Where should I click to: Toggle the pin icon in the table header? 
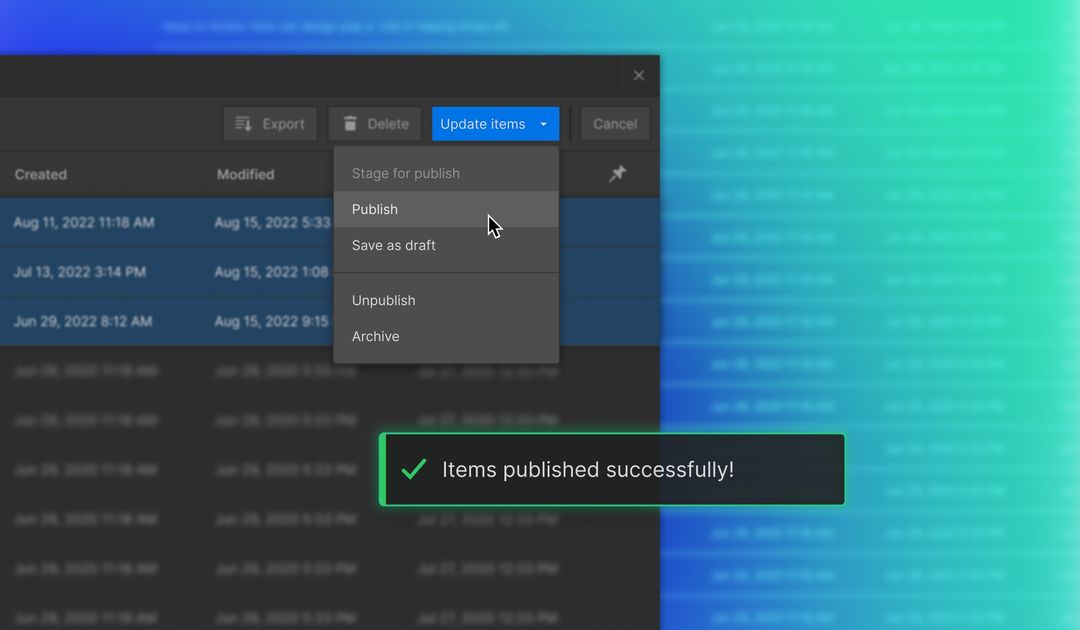(x=617, y=173)
